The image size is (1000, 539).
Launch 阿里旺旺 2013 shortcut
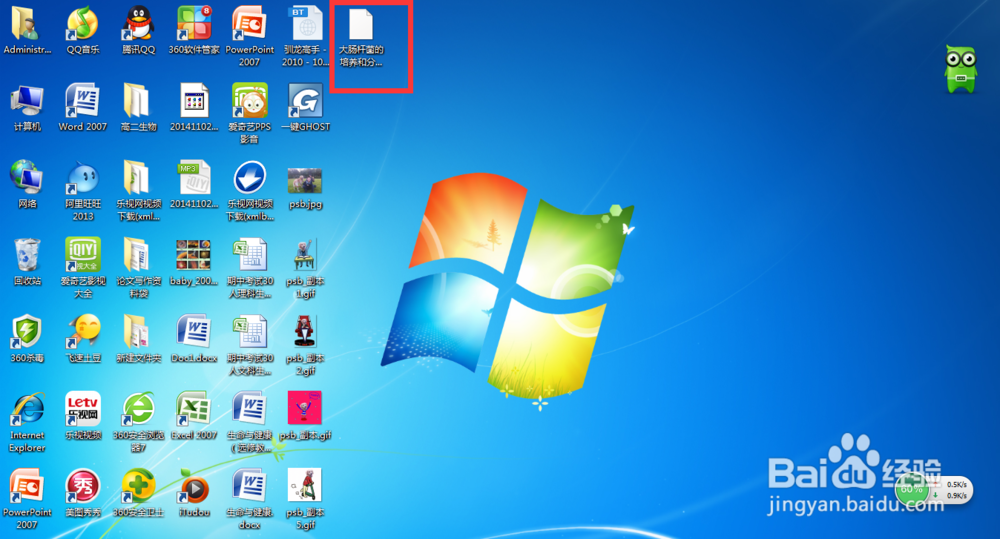tap(82, 177)
